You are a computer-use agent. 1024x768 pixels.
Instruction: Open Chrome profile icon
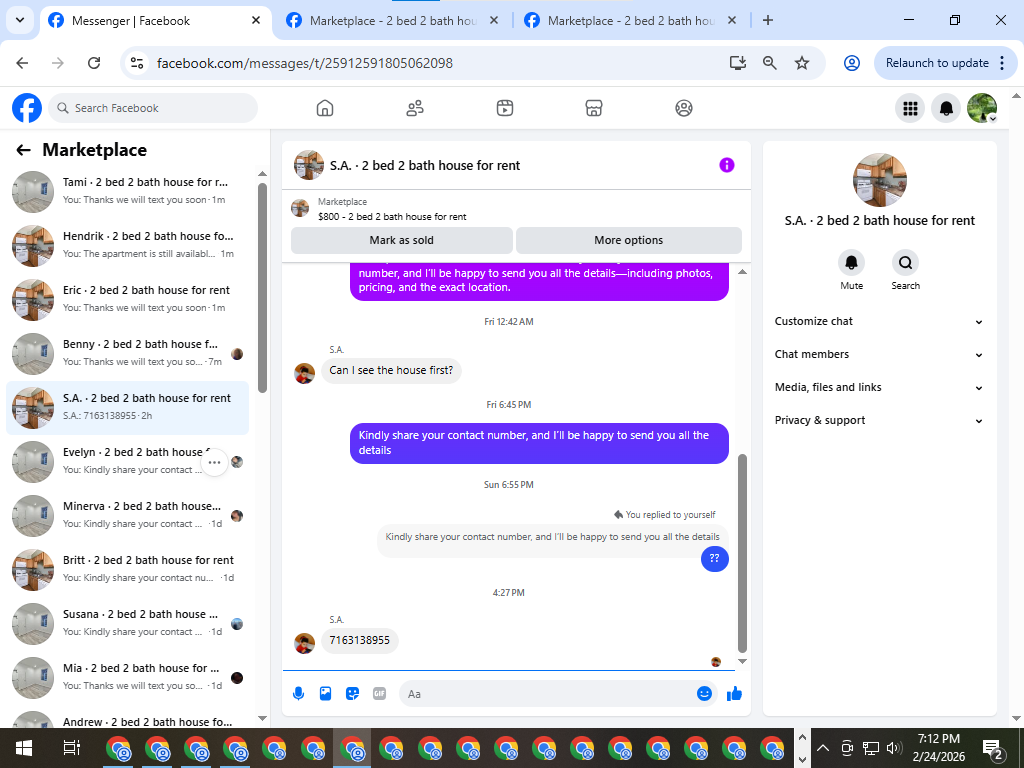tap(852, 63)
